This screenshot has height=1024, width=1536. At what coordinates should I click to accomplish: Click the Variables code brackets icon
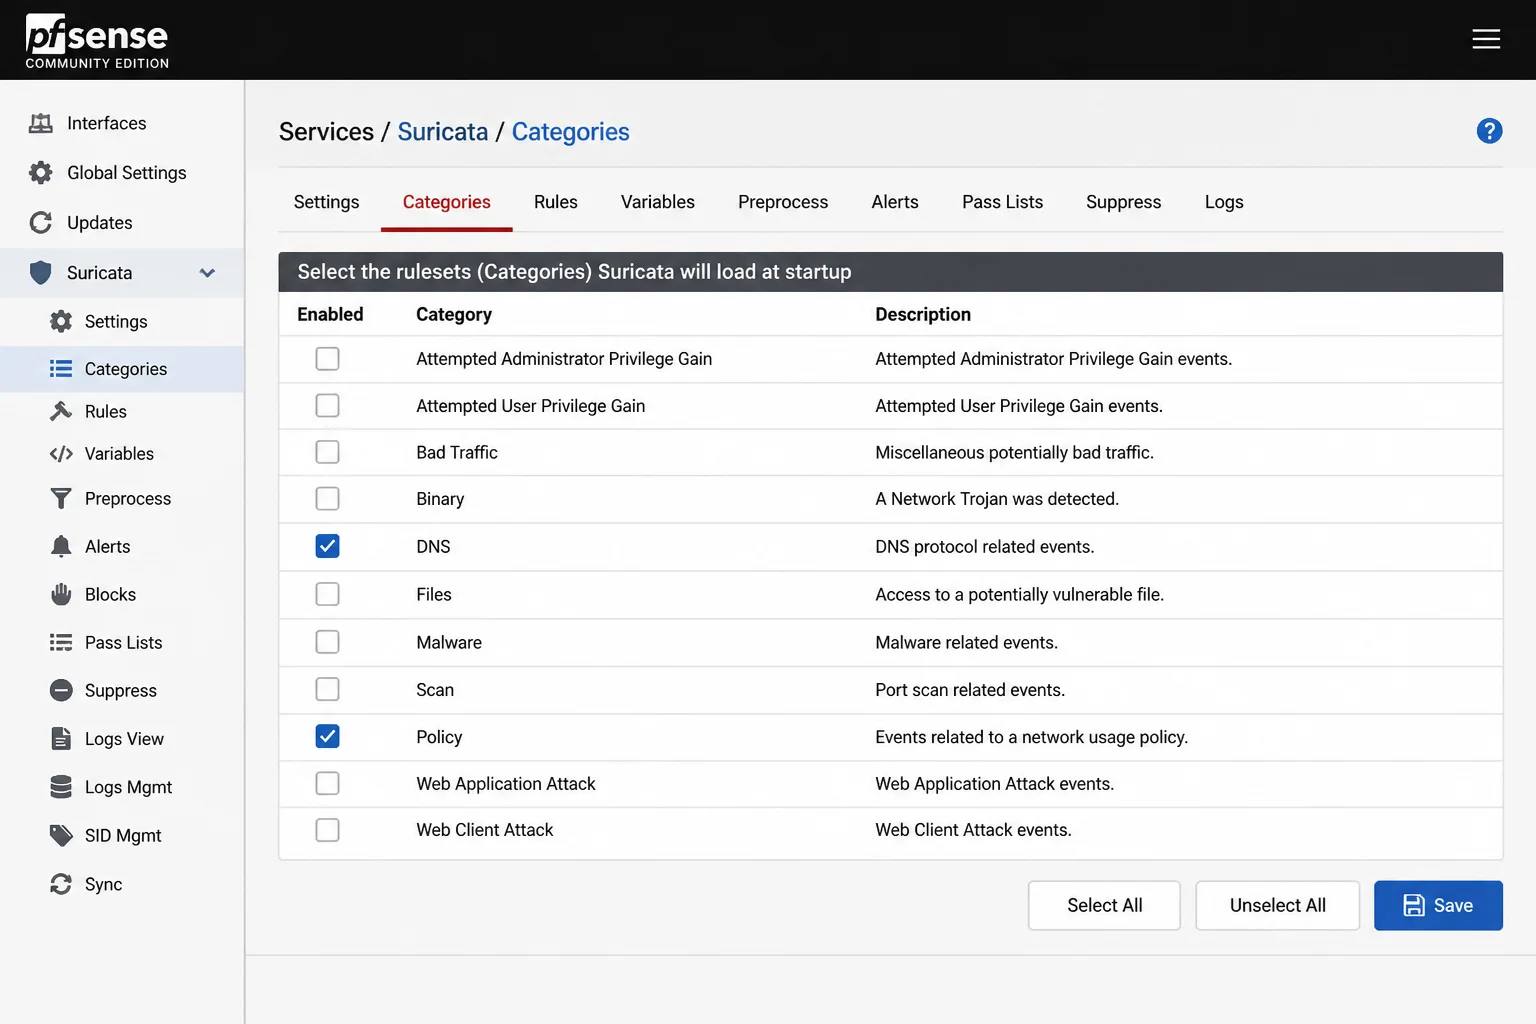(x=61, y=454)
